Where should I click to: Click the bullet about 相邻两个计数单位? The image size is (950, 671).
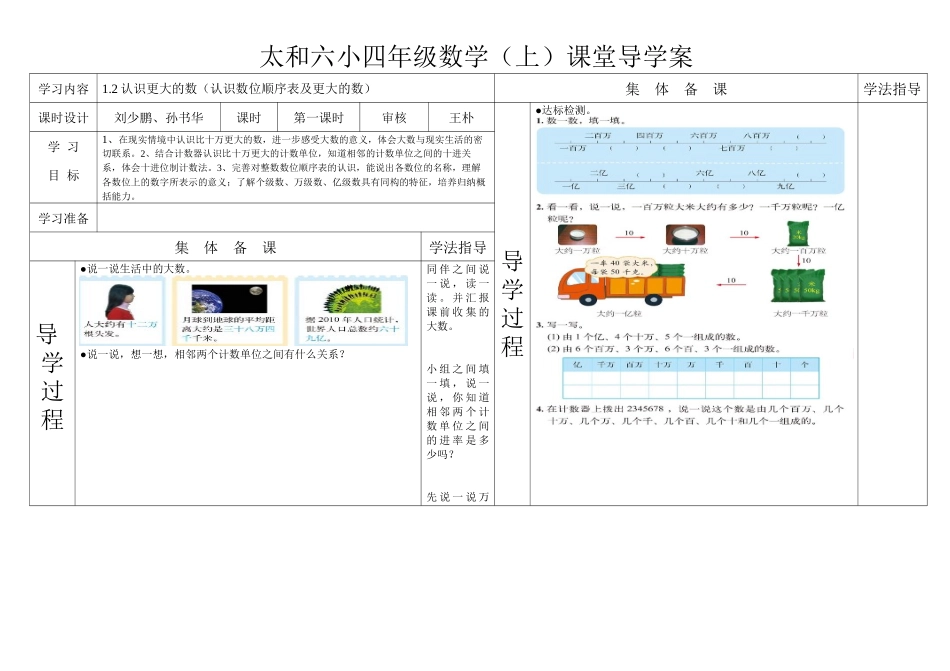tap(213, 354)
